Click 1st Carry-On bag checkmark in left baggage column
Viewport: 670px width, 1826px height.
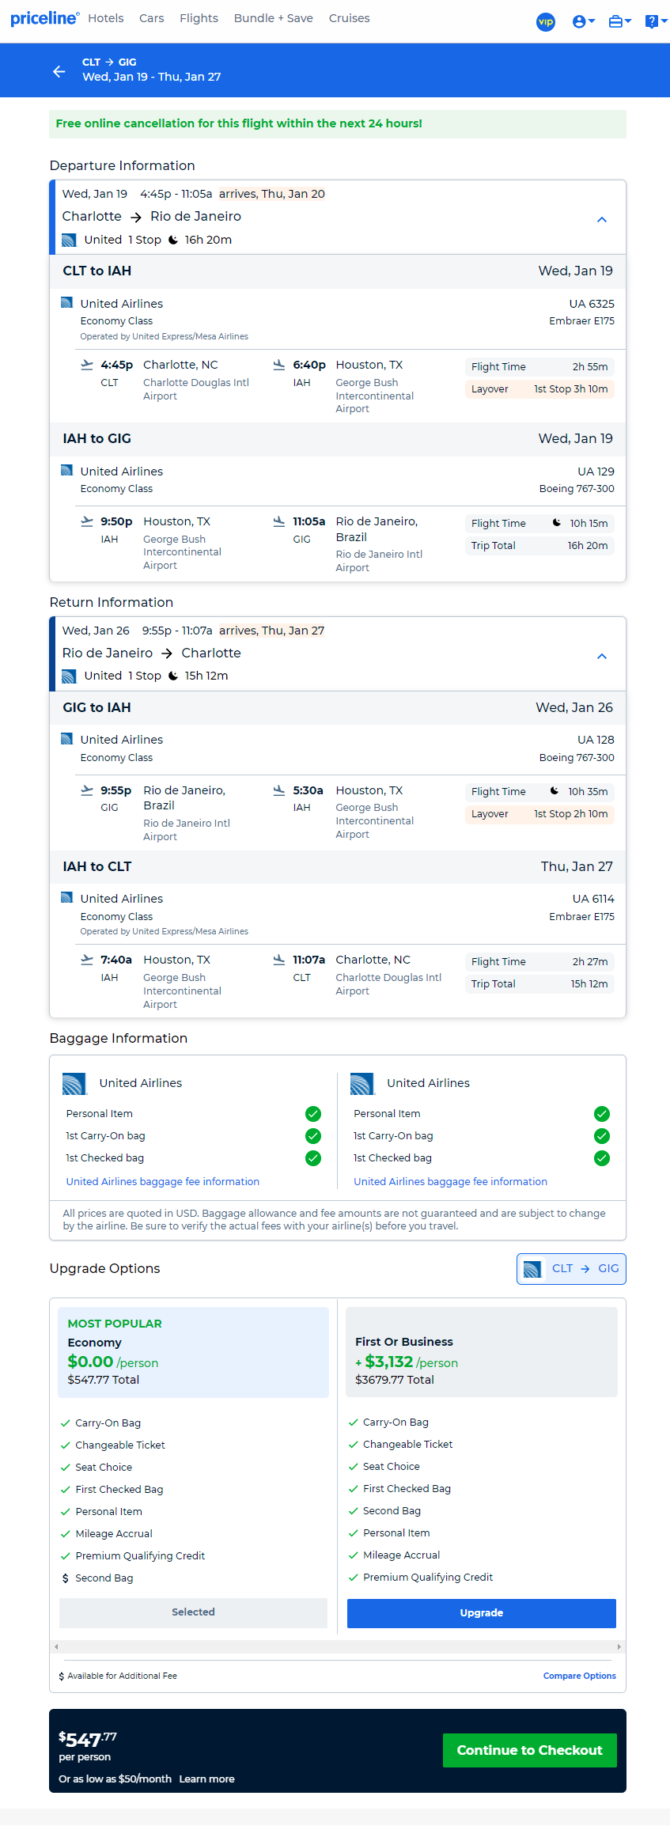point(313,1136)
